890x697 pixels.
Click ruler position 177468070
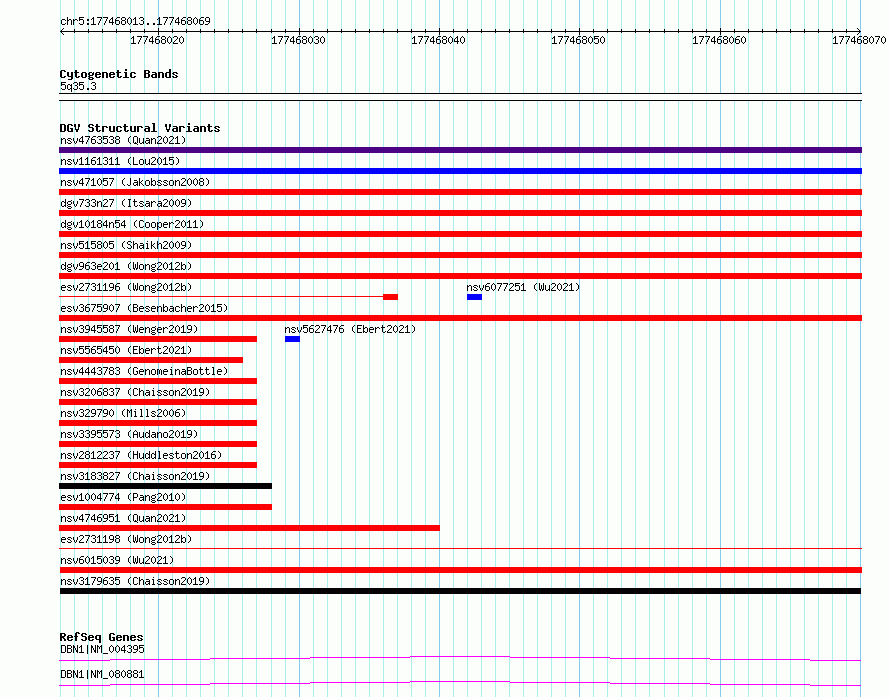[859, 40]
